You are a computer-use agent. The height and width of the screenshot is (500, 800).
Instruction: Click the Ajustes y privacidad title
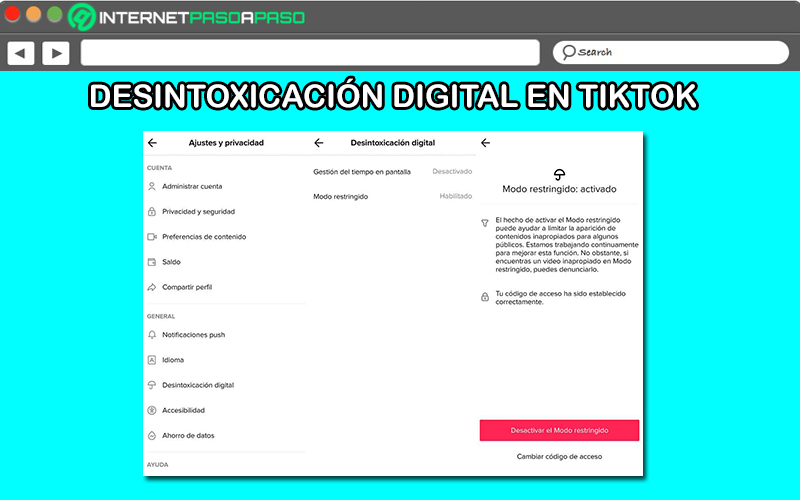[226, 143]
